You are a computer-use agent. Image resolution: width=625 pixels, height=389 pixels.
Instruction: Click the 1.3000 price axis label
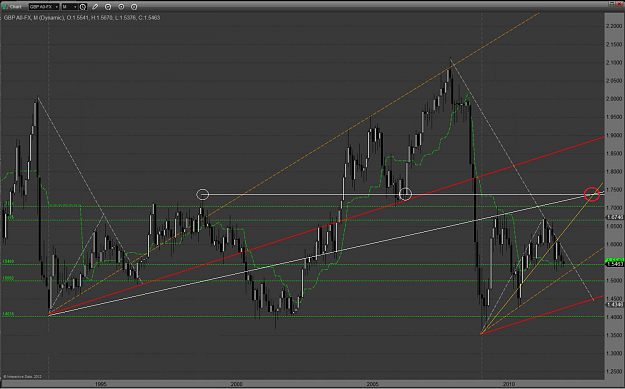(614, 353)
